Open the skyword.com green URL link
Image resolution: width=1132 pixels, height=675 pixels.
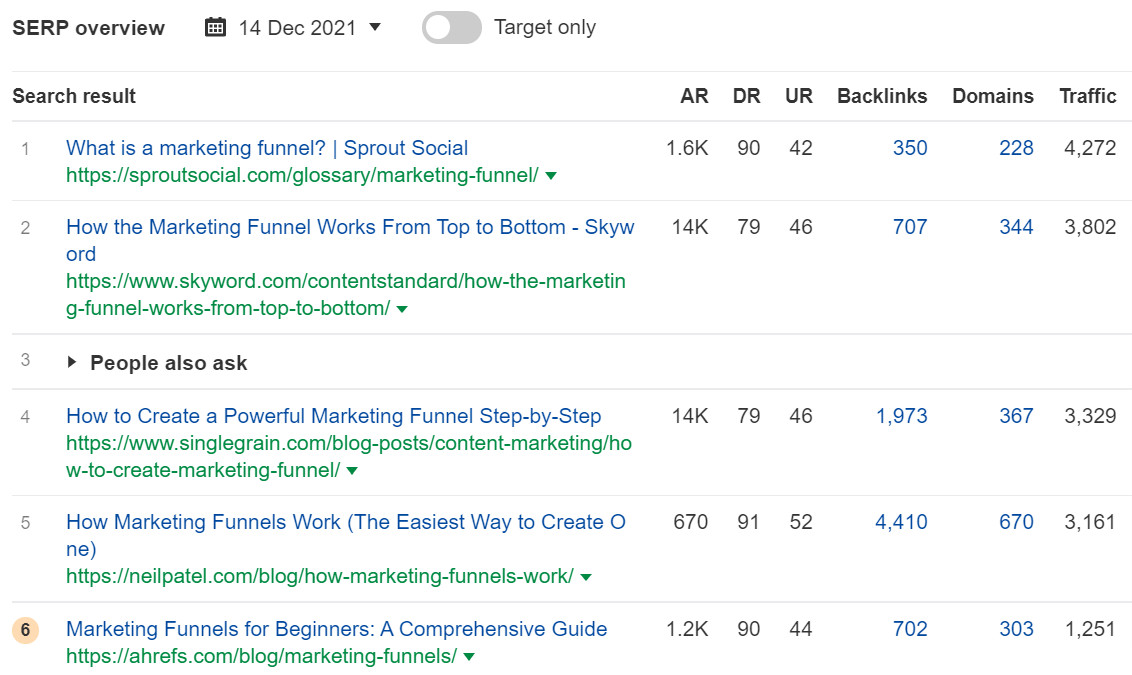tap(345, 282)
